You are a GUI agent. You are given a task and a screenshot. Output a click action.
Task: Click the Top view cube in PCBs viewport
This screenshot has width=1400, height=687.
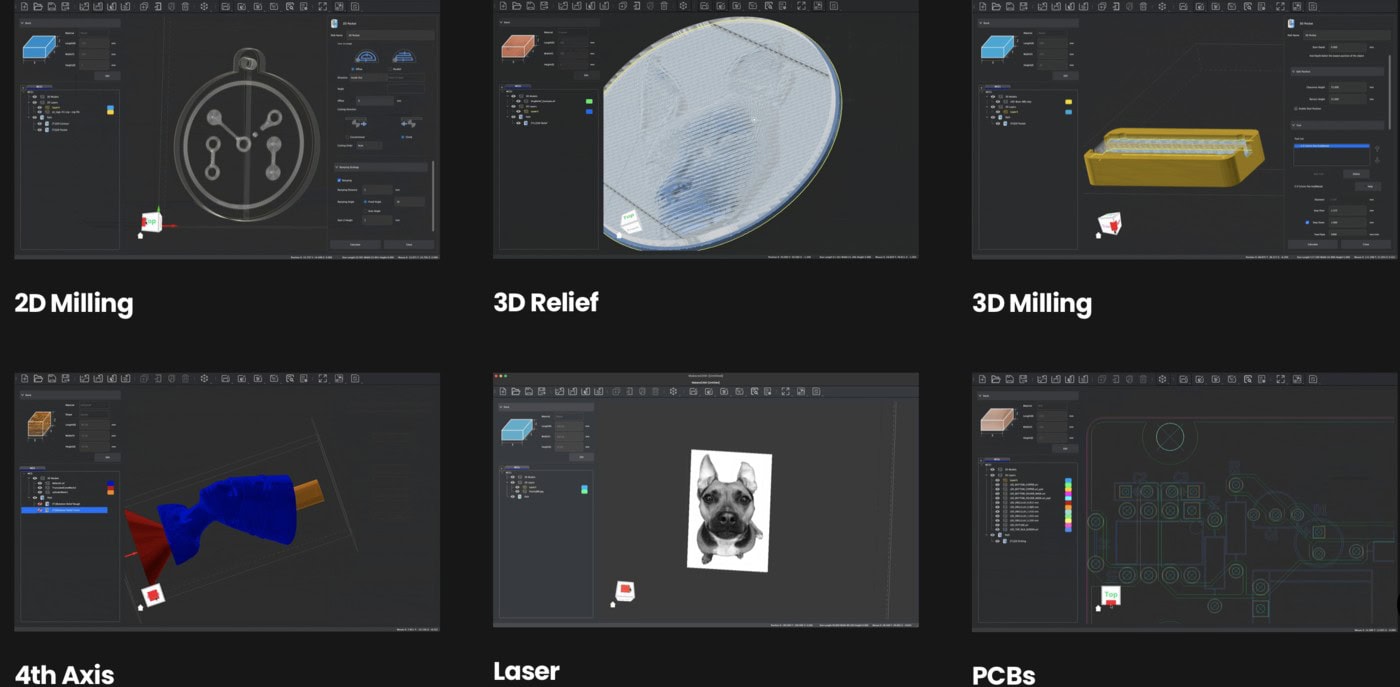[x=1110, y=594]
